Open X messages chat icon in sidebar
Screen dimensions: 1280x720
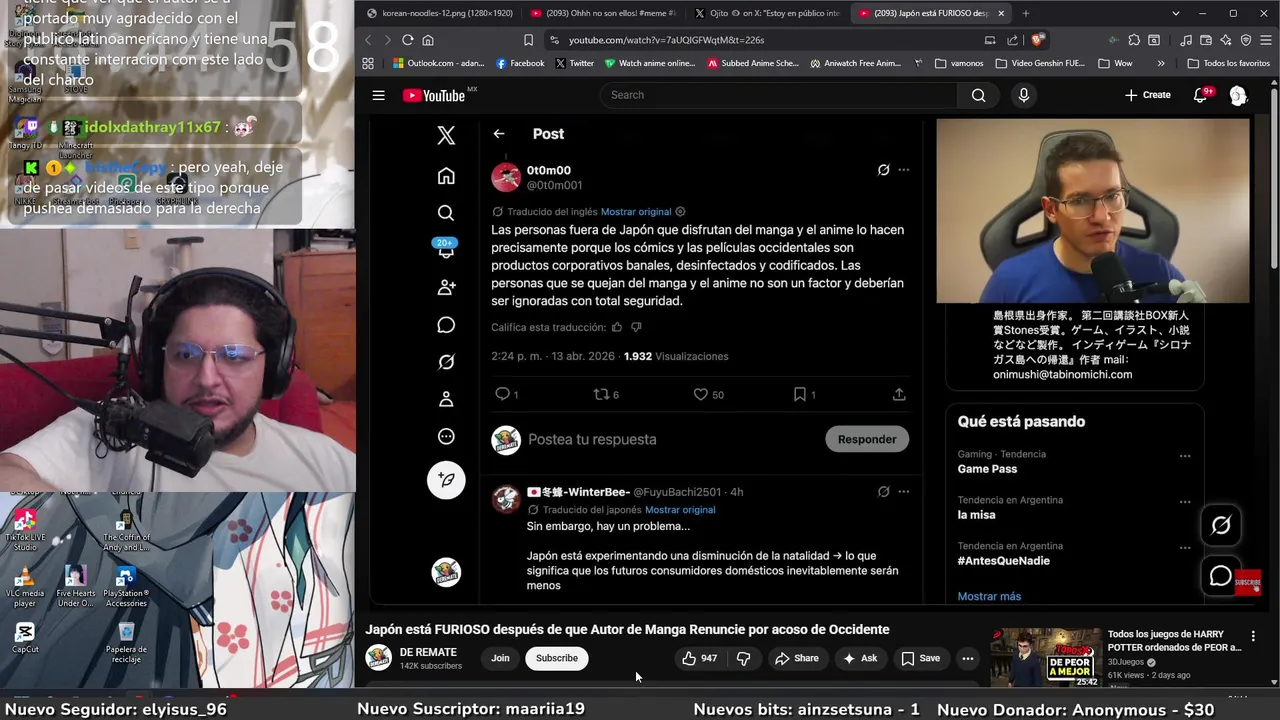tap(446, 325)
